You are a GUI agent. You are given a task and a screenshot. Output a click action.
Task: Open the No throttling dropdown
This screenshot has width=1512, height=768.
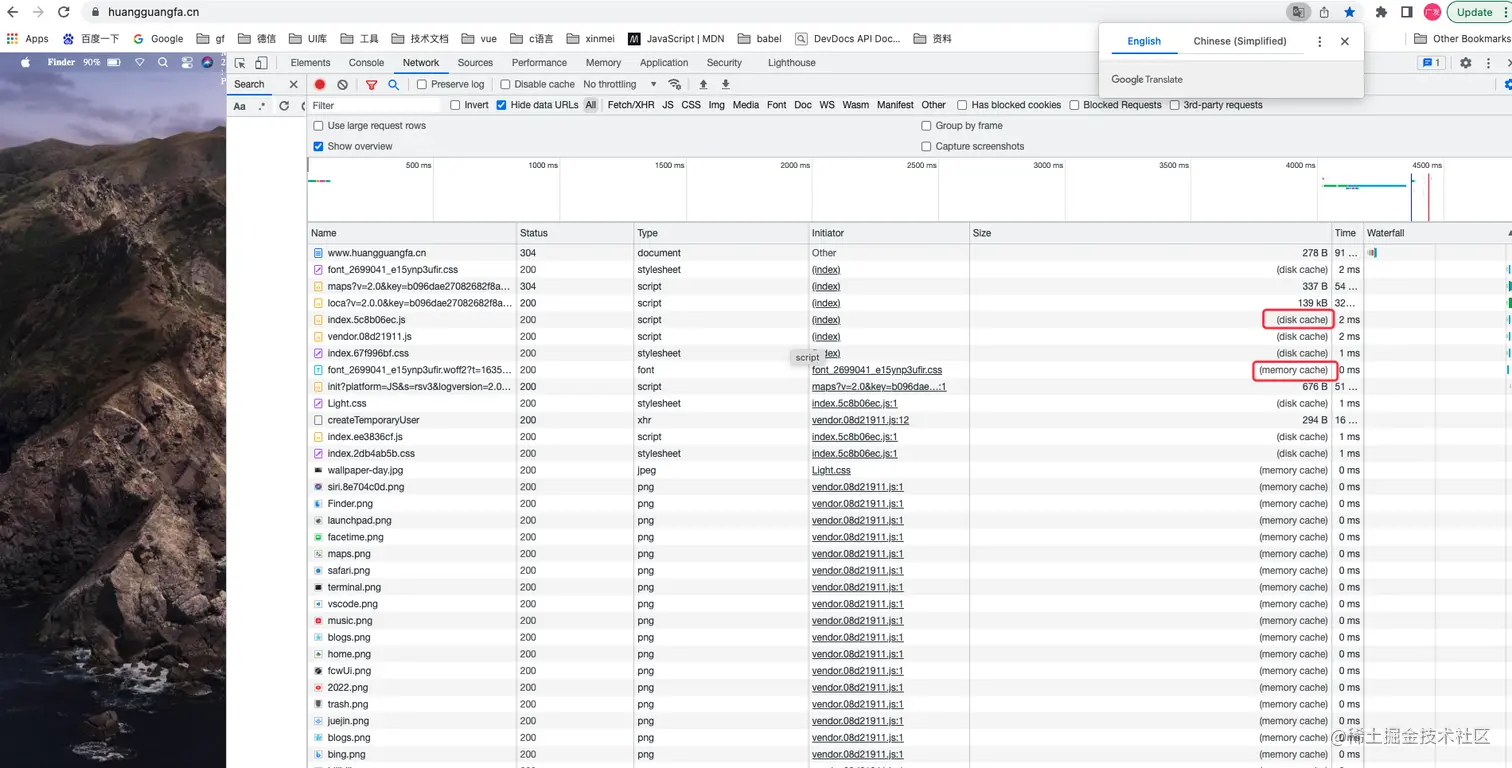tap(620, 85)
